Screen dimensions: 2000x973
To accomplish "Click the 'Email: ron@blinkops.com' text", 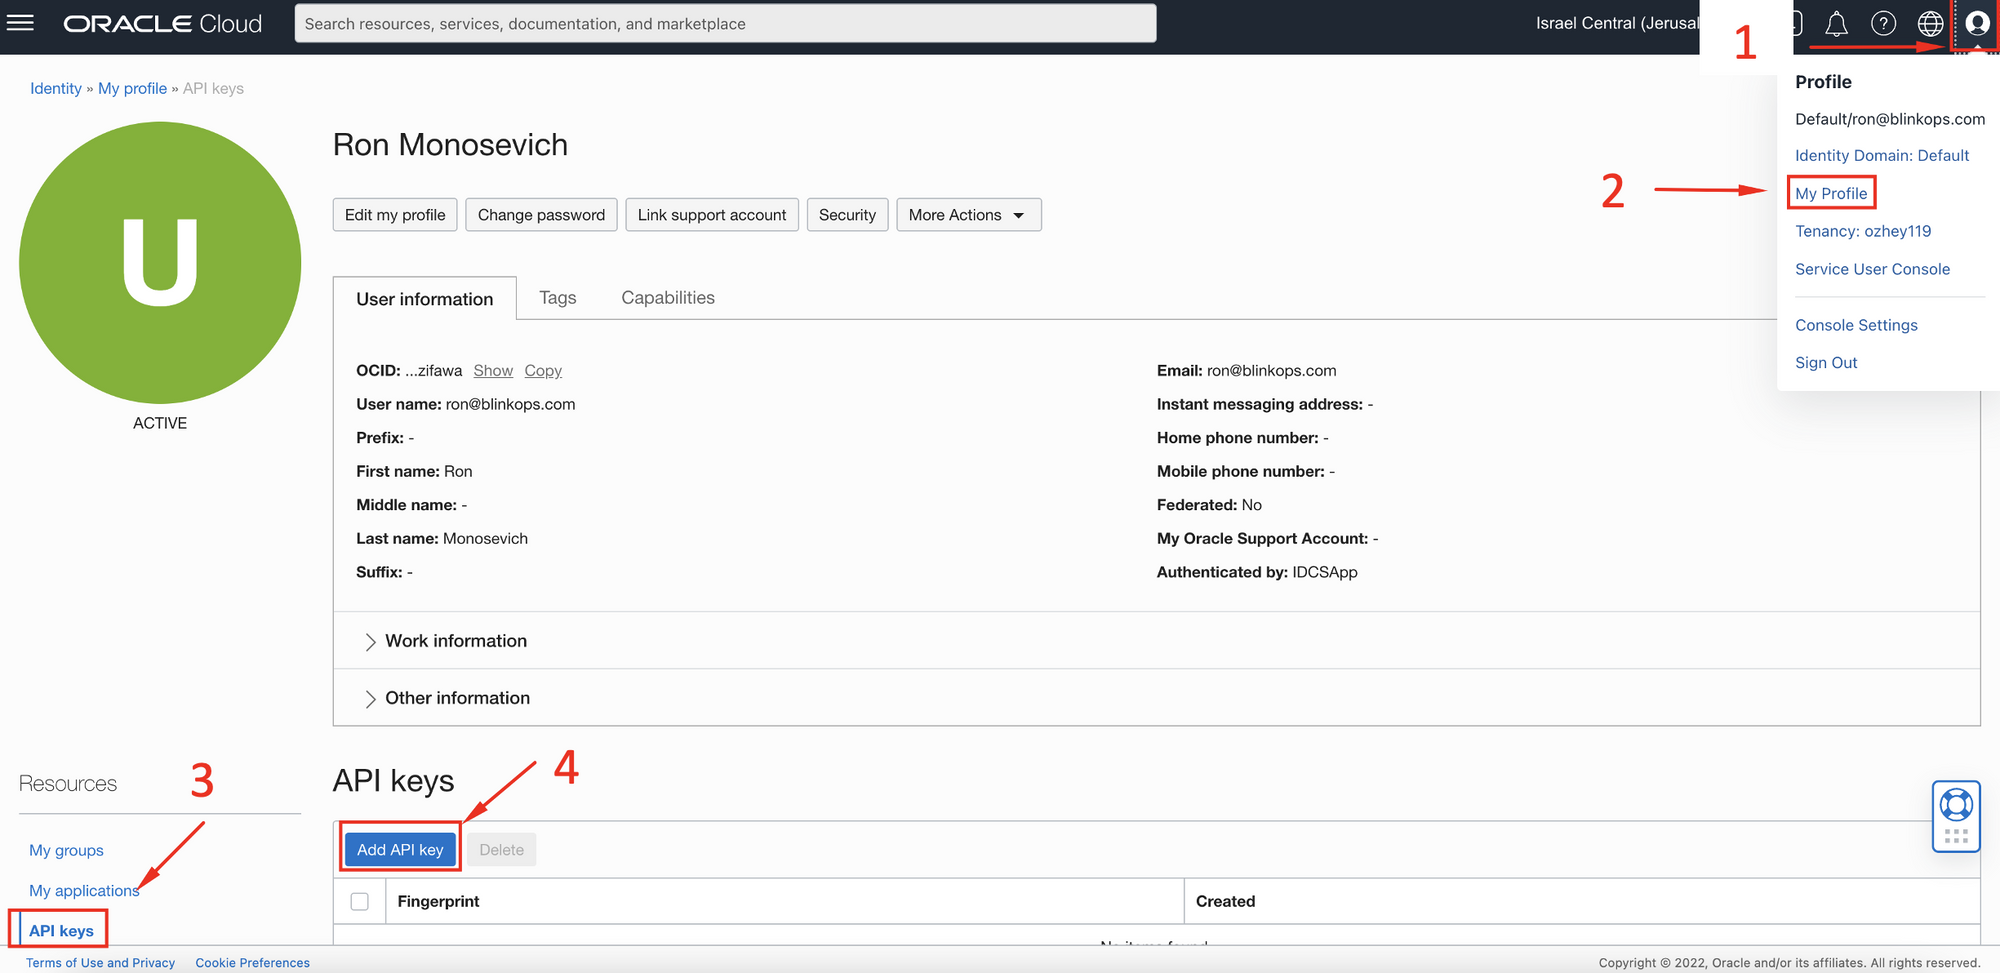I will (x=1246, y=371).
